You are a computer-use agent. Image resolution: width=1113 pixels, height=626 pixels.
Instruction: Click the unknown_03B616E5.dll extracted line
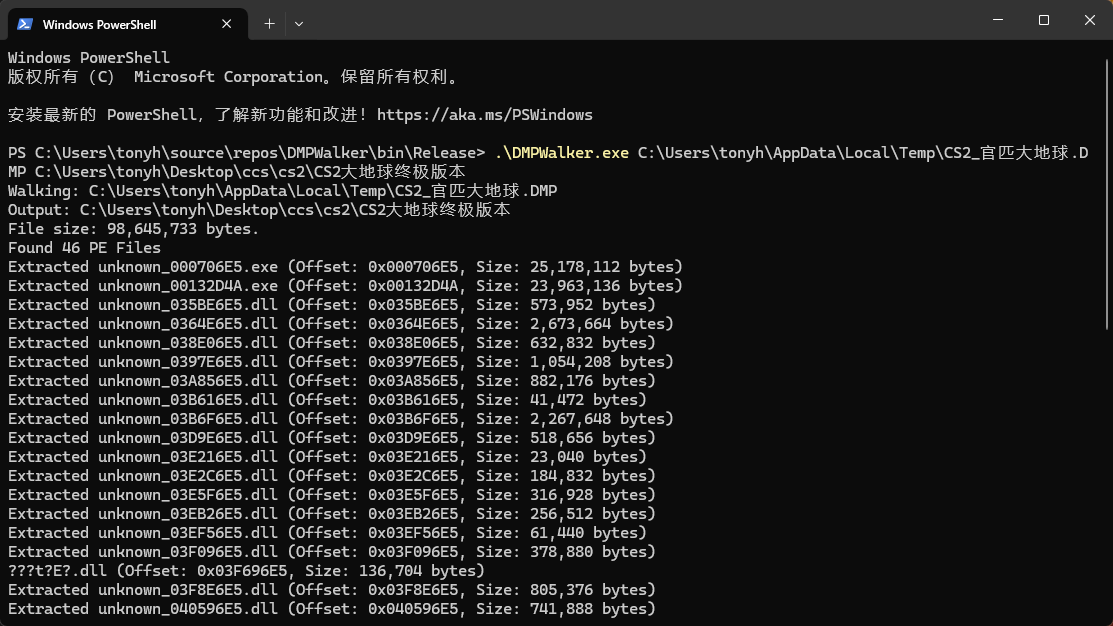pyautogui.click(x=327, y=400)
